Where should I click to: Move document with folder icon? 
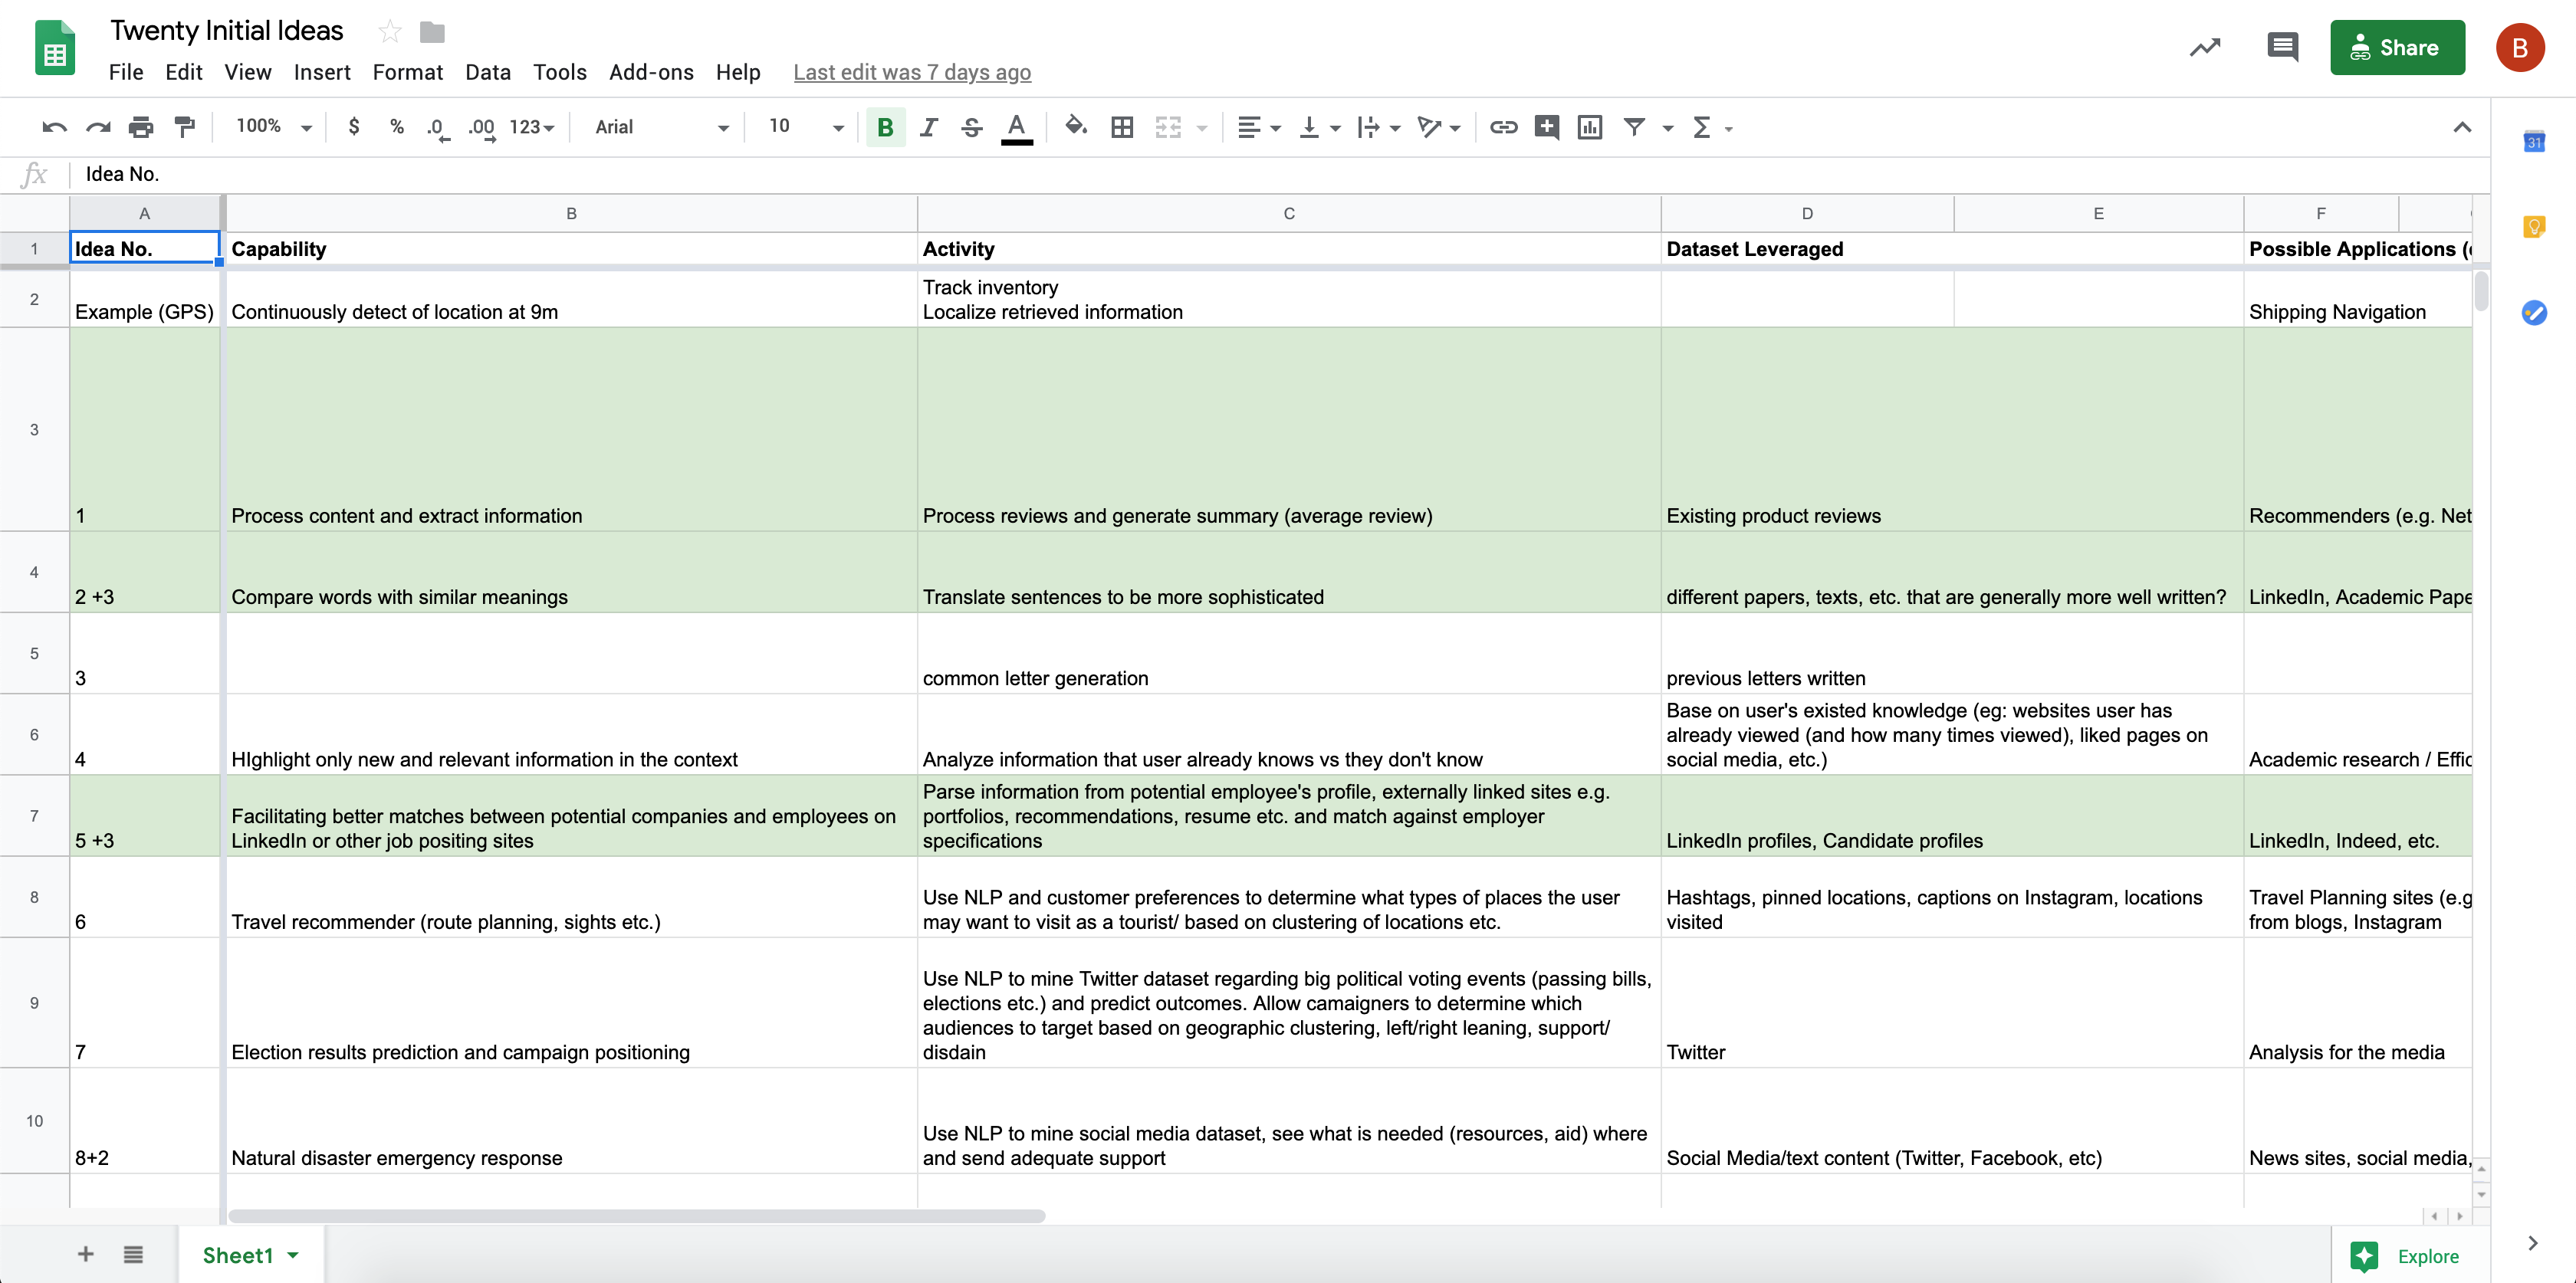click(x=432, y=32)
